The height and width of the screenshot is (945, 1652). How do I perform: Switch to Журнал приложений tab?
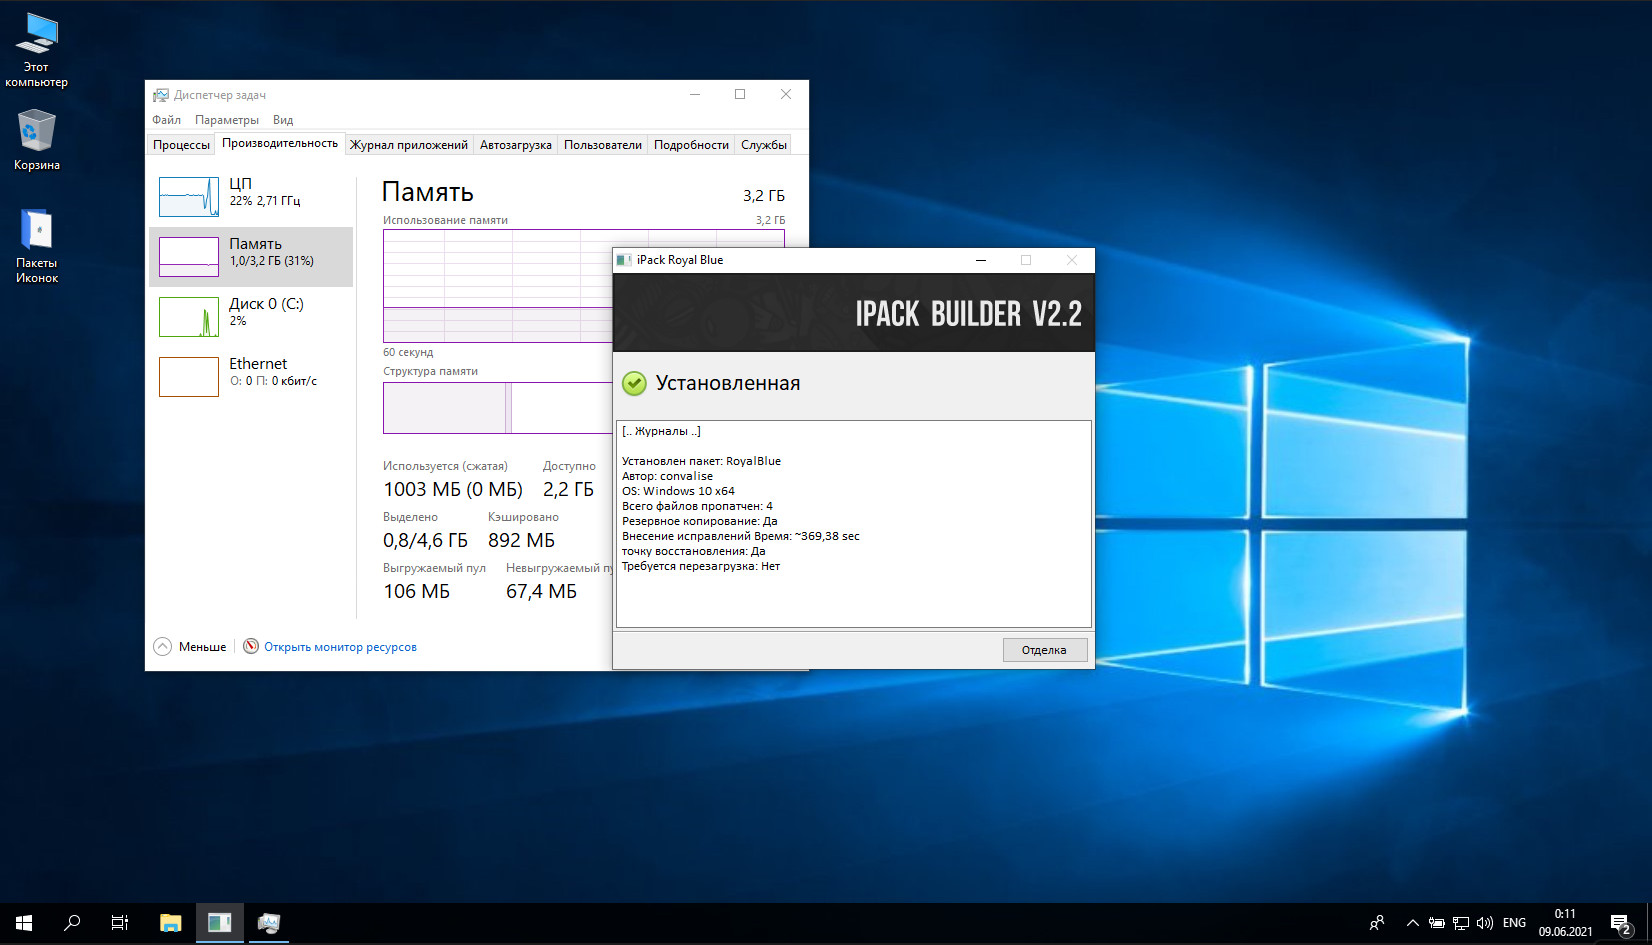click(409, 145)
